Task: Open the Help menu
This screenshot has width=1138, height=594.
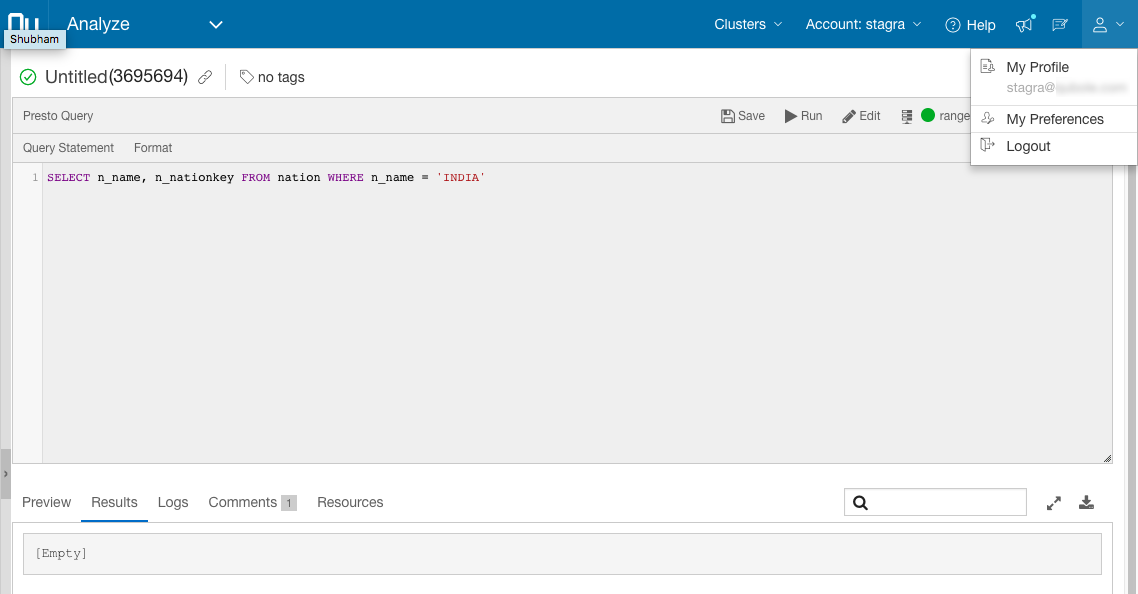Action: (x=970, y=25)
